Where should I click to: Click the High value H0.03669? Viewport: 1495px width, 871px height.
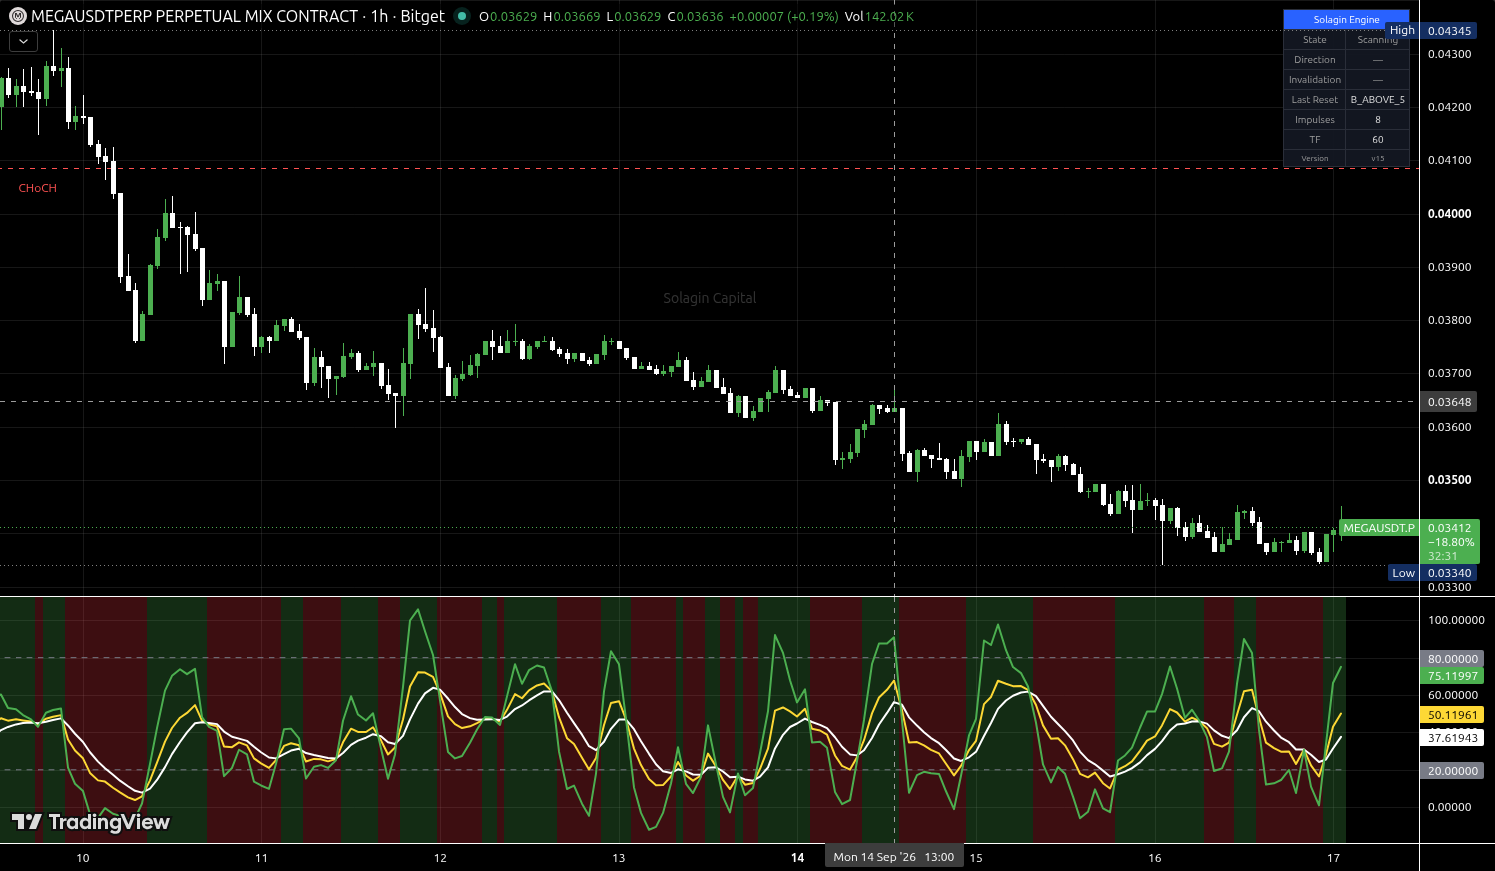pos(572,17)
